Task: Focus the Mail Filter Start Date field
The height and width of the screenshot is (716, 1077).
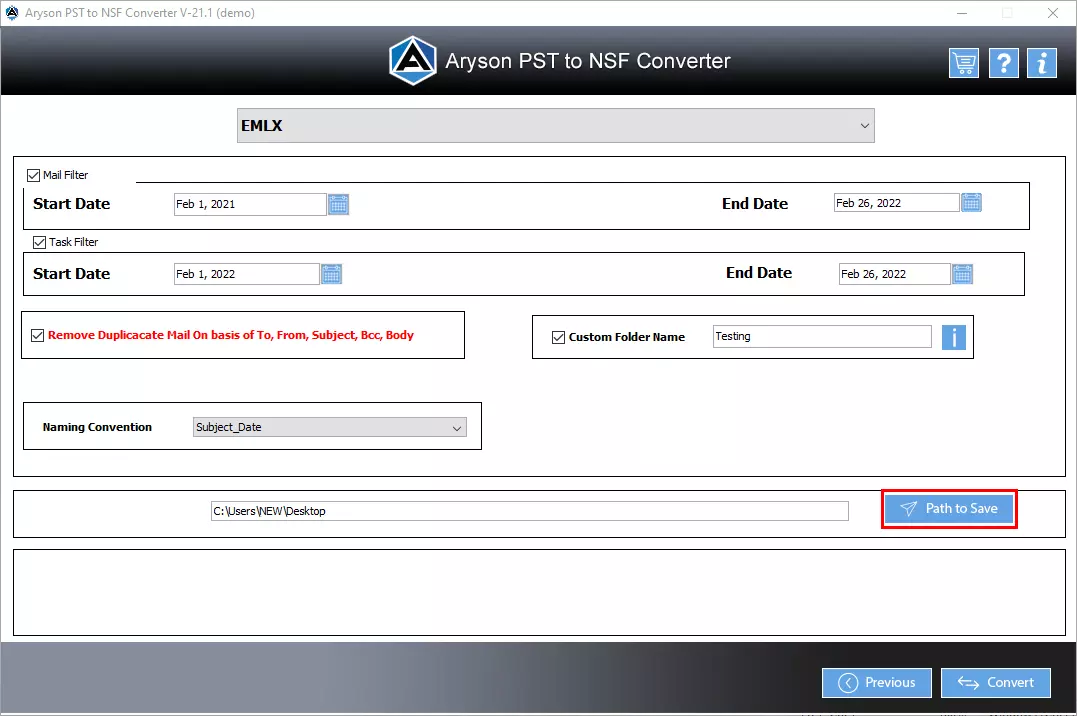Action: coord(250,204)
